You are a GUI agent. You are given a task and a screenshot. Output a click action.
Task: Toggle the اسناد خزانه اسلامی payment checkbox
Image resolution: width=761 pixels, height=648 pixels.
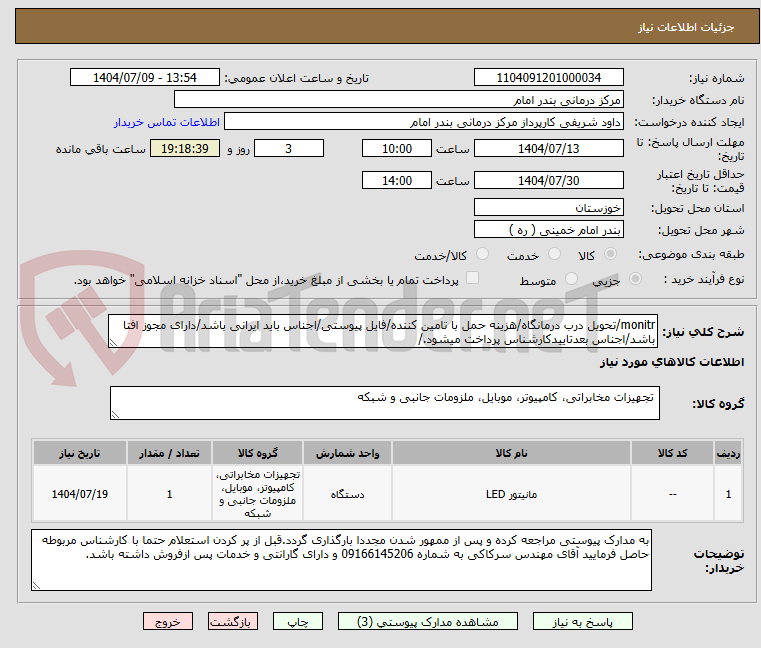(x=472, y=278)
